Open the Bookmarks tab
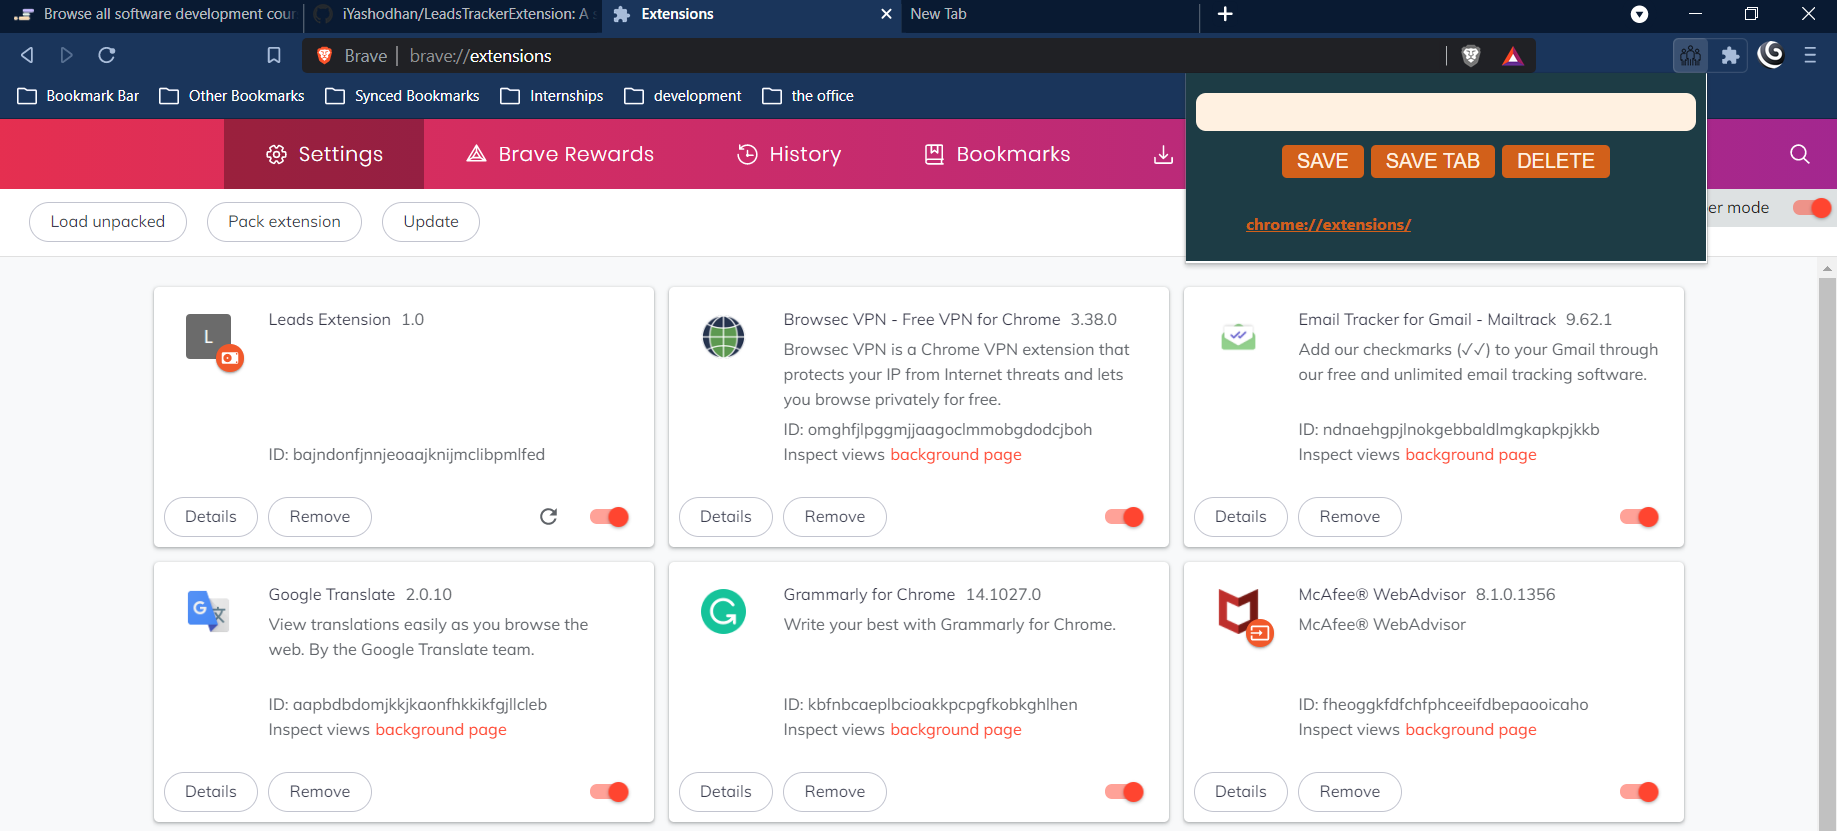The image size is (1837, 831). [997, 154]
